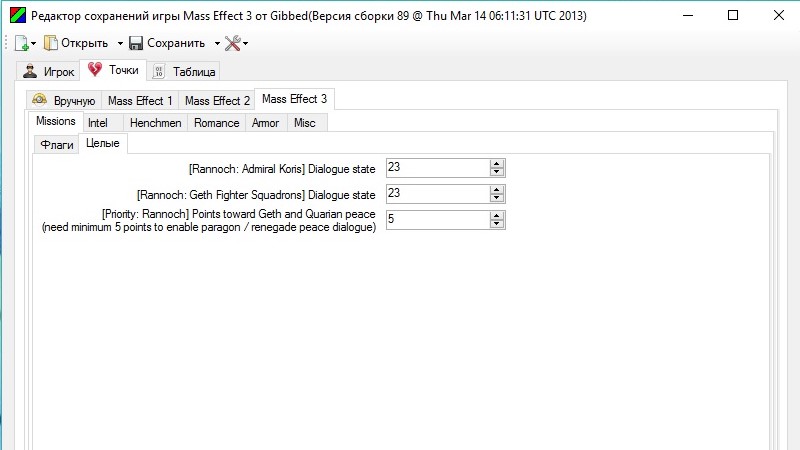Open the Таблица tab
Viewport: 800px width, 450px height.
click(x=185, y=71)
